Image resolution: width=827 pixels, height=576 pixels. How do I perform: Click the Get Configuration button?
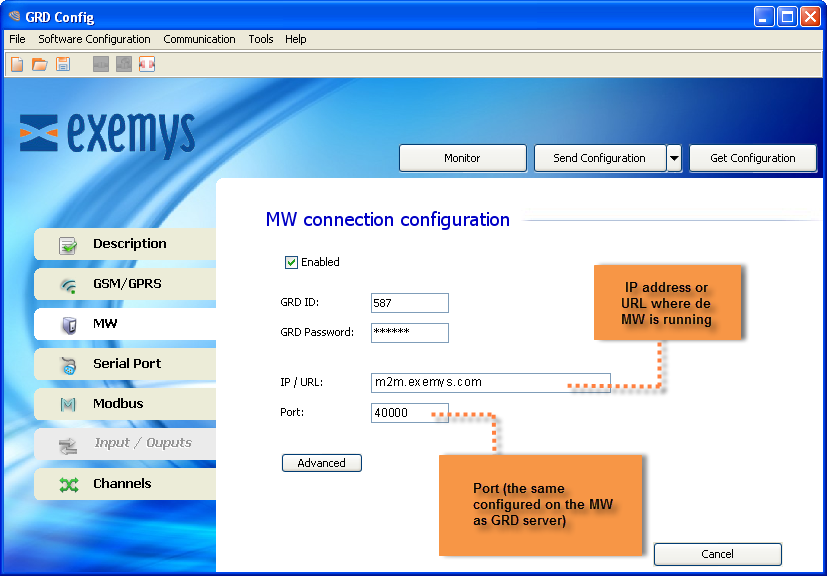click(x=752, y=158)
